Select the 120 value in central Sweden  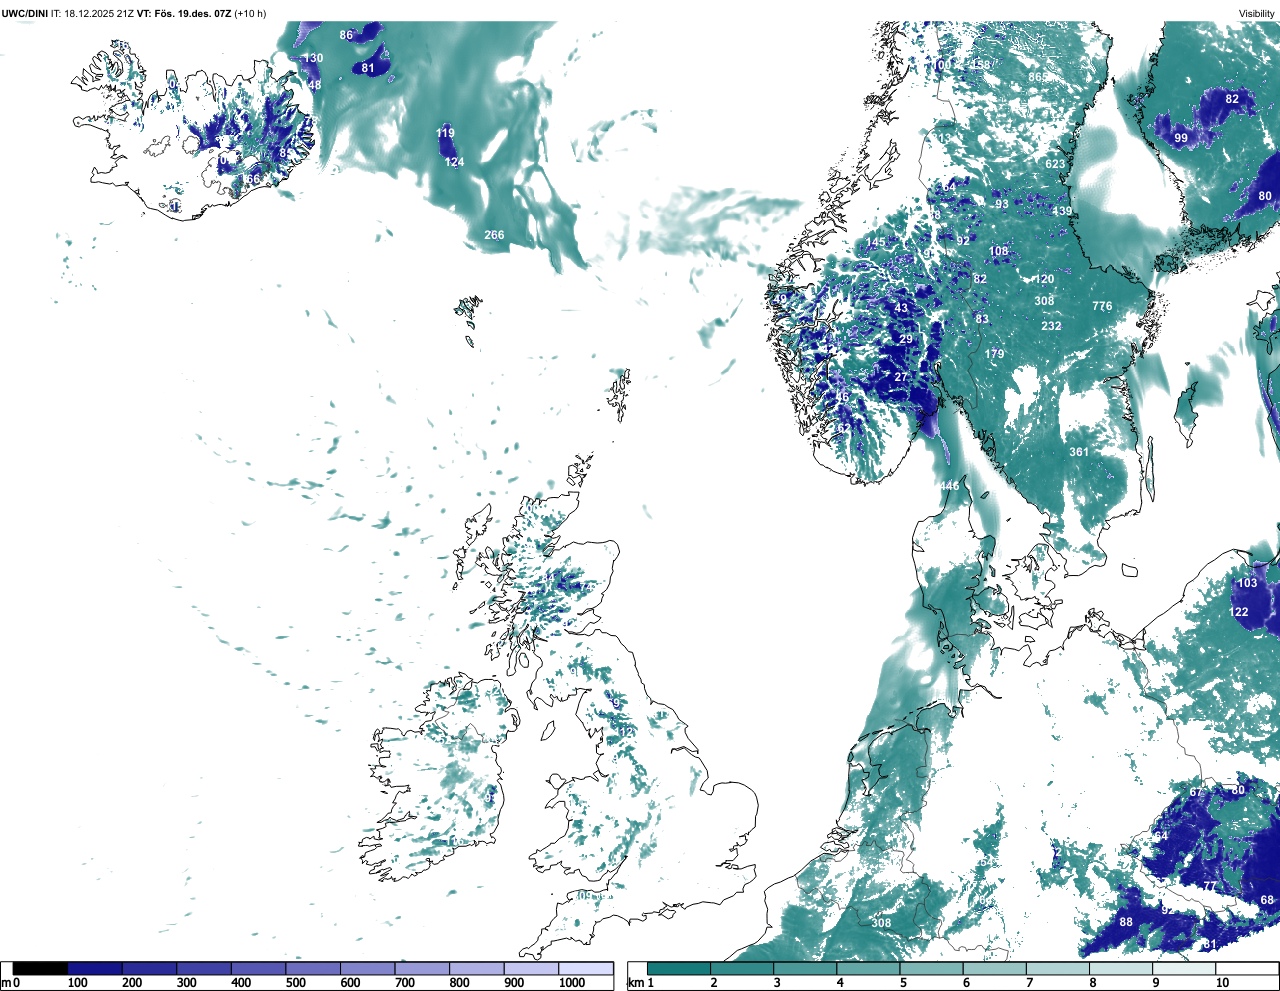tap(1044, 280)
